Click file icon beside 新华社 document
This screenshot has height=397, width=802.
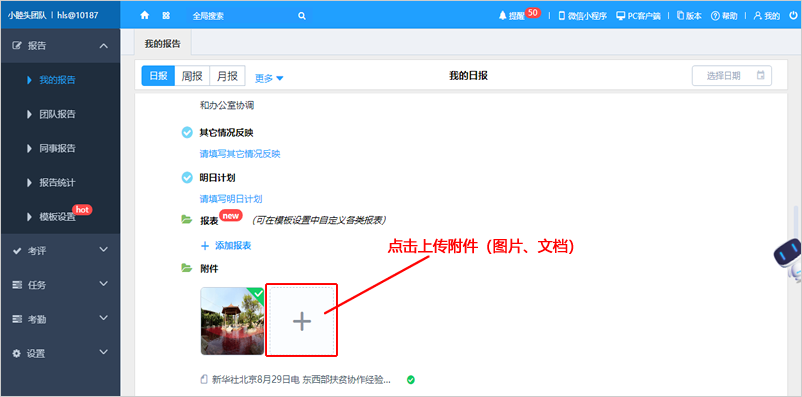coord(204,380)
